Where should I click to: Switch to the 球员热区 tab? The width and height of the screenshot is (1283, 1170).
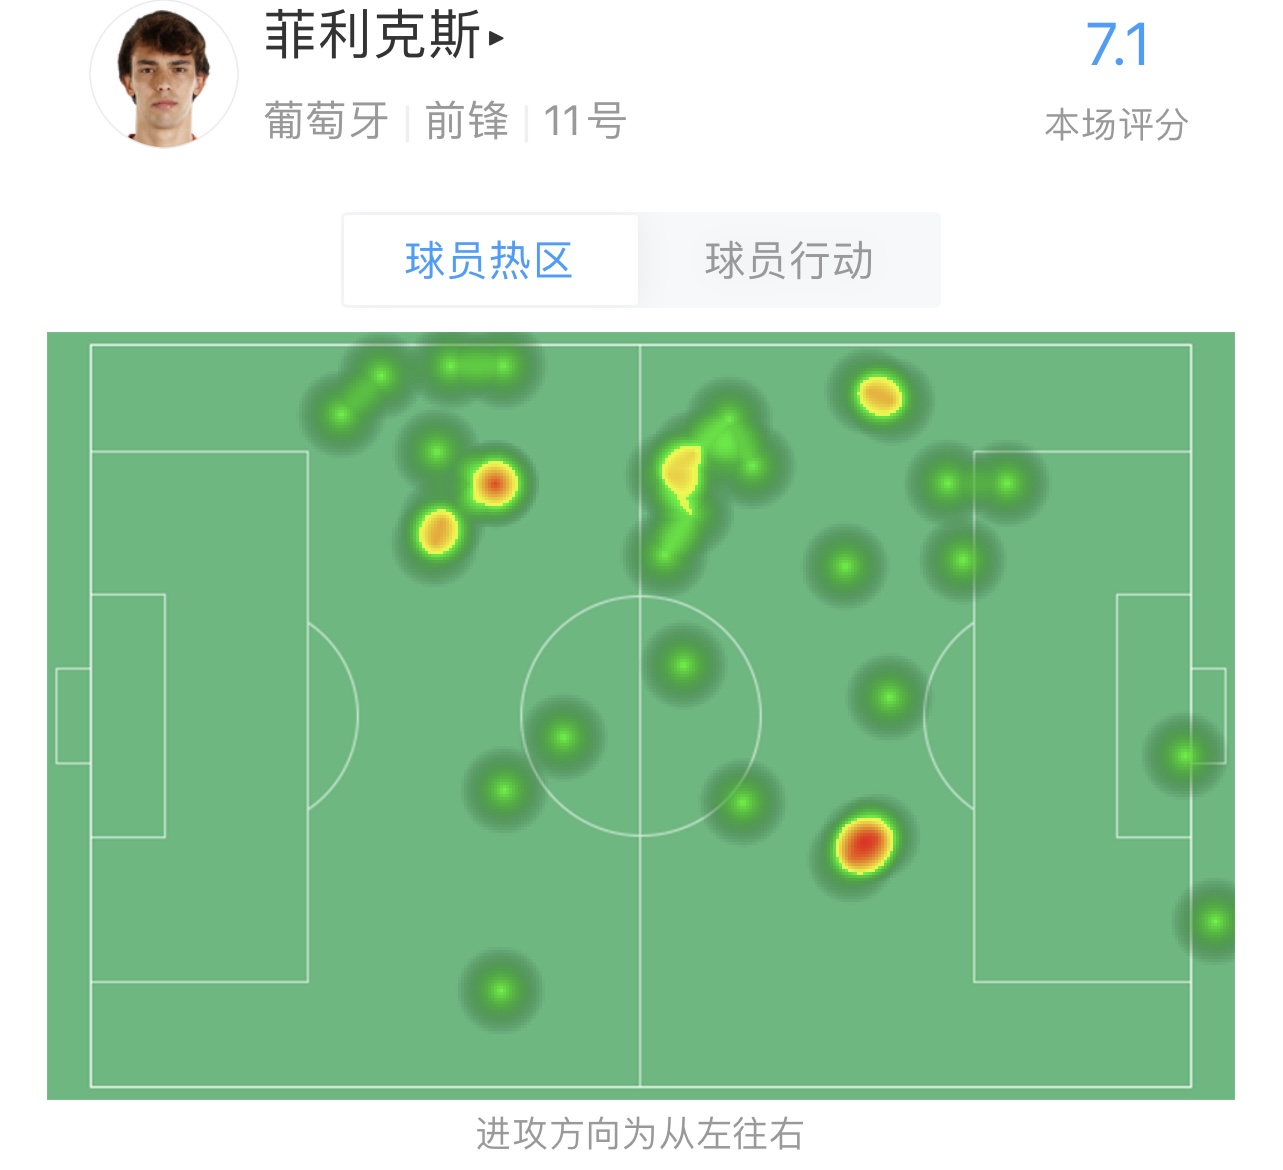coord(490,260)
